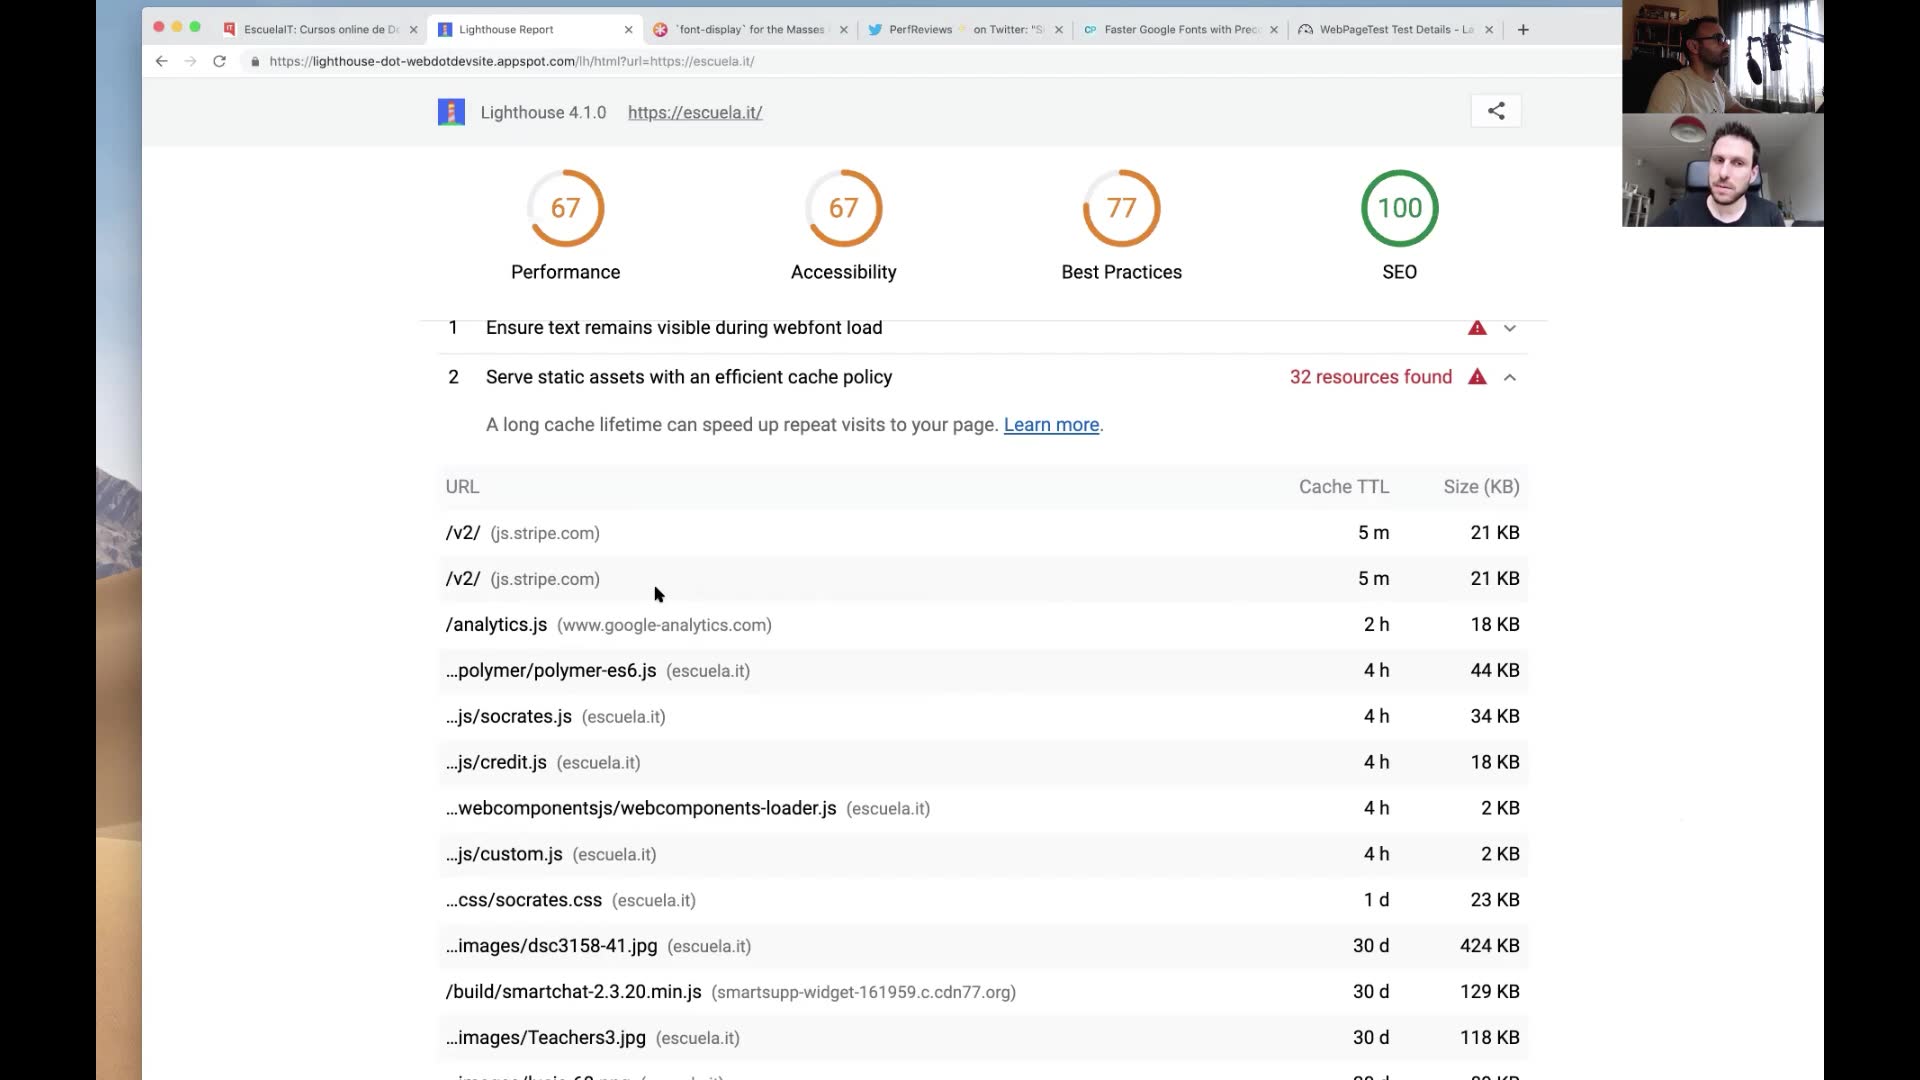This screenshot has width=1920, height=1080.
Task: Click the Size (KB) column header
Action: (1481, 487)
